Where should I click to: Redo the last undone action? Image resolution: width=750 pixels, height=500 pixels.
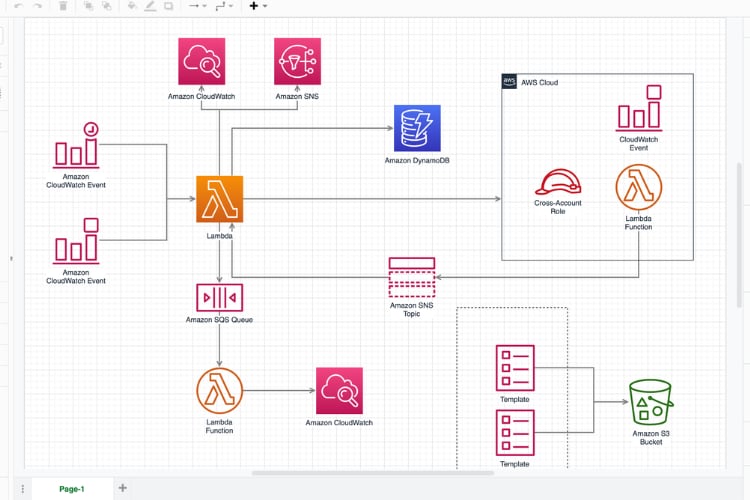[x=37, y=6]
